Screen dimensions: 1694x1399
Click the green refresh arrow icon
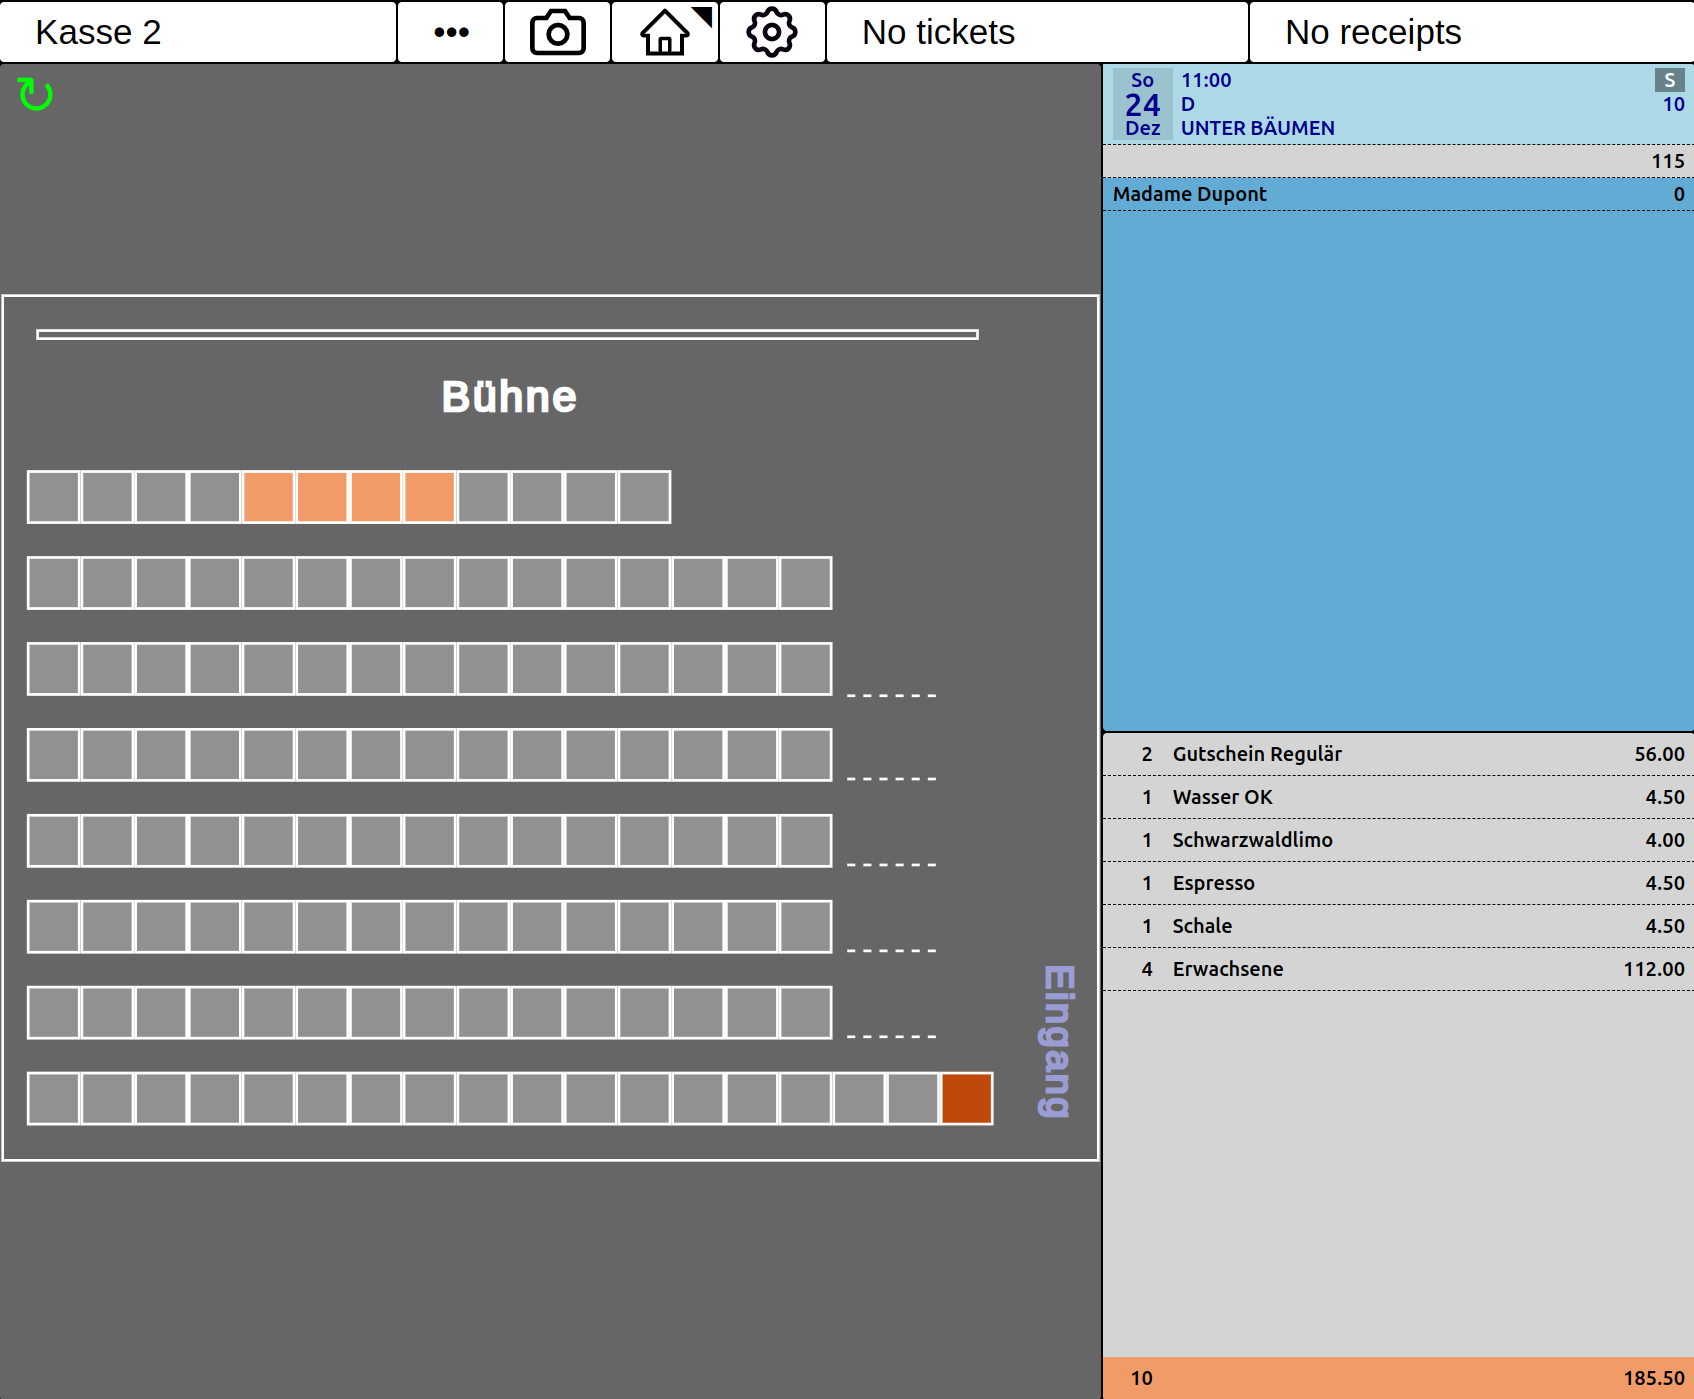[35, 95]
